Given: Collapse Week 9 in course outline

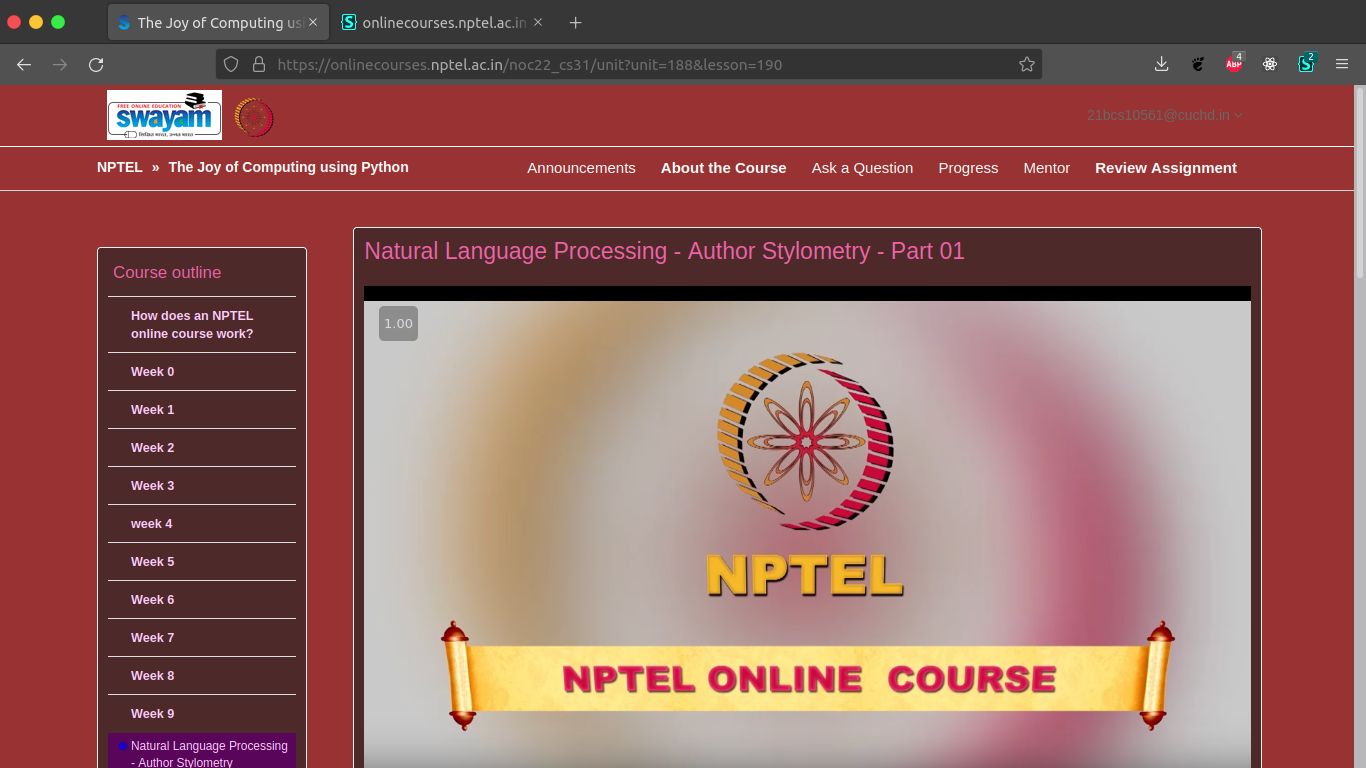Looking at the screenshot, I should click(202, 713).
